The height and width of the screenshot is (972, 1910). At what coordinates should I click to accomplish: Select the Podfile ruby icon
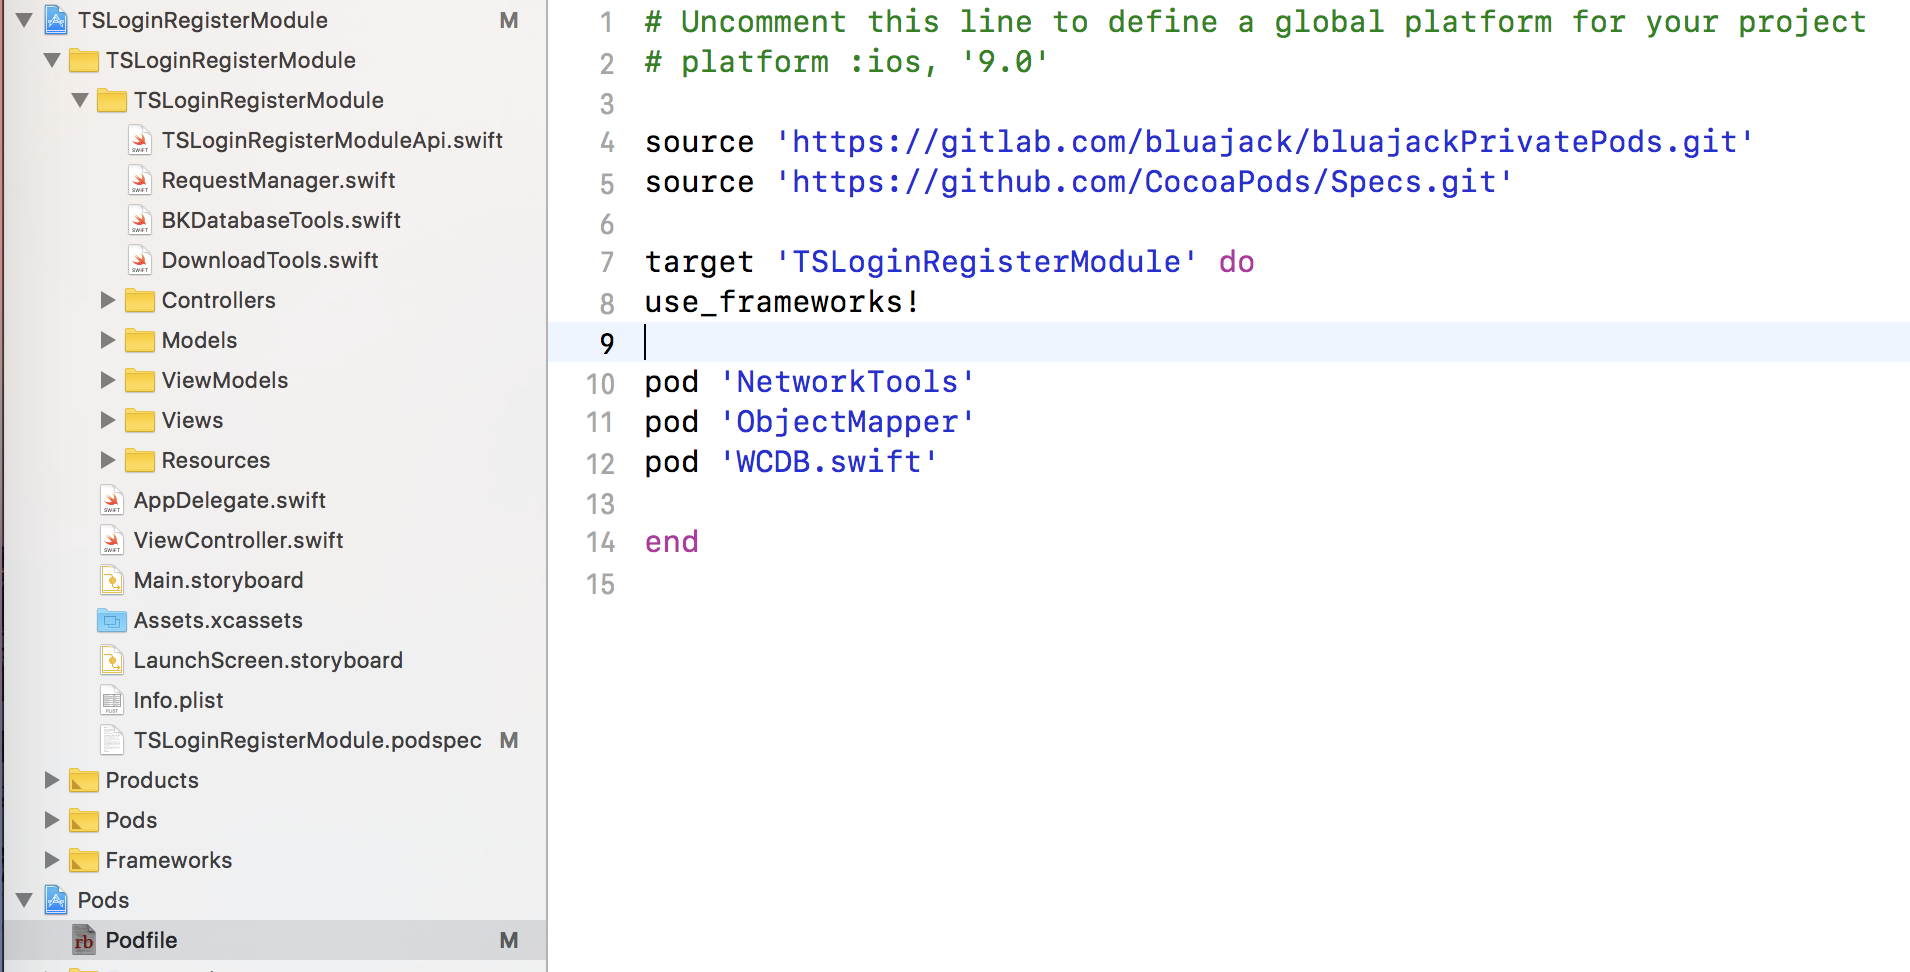point(85,940)
